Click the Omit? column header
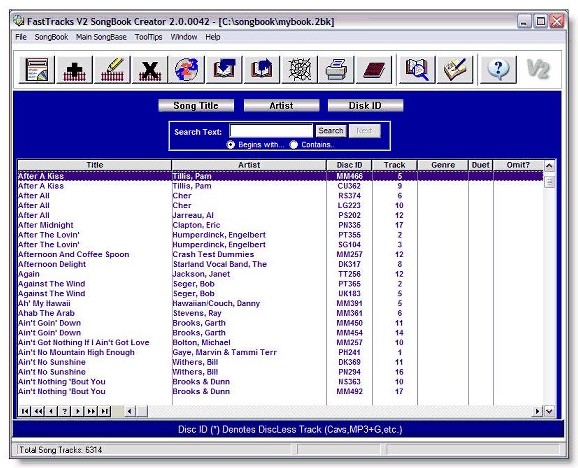Viewport: 578px width, 468px height. point(518,165)
